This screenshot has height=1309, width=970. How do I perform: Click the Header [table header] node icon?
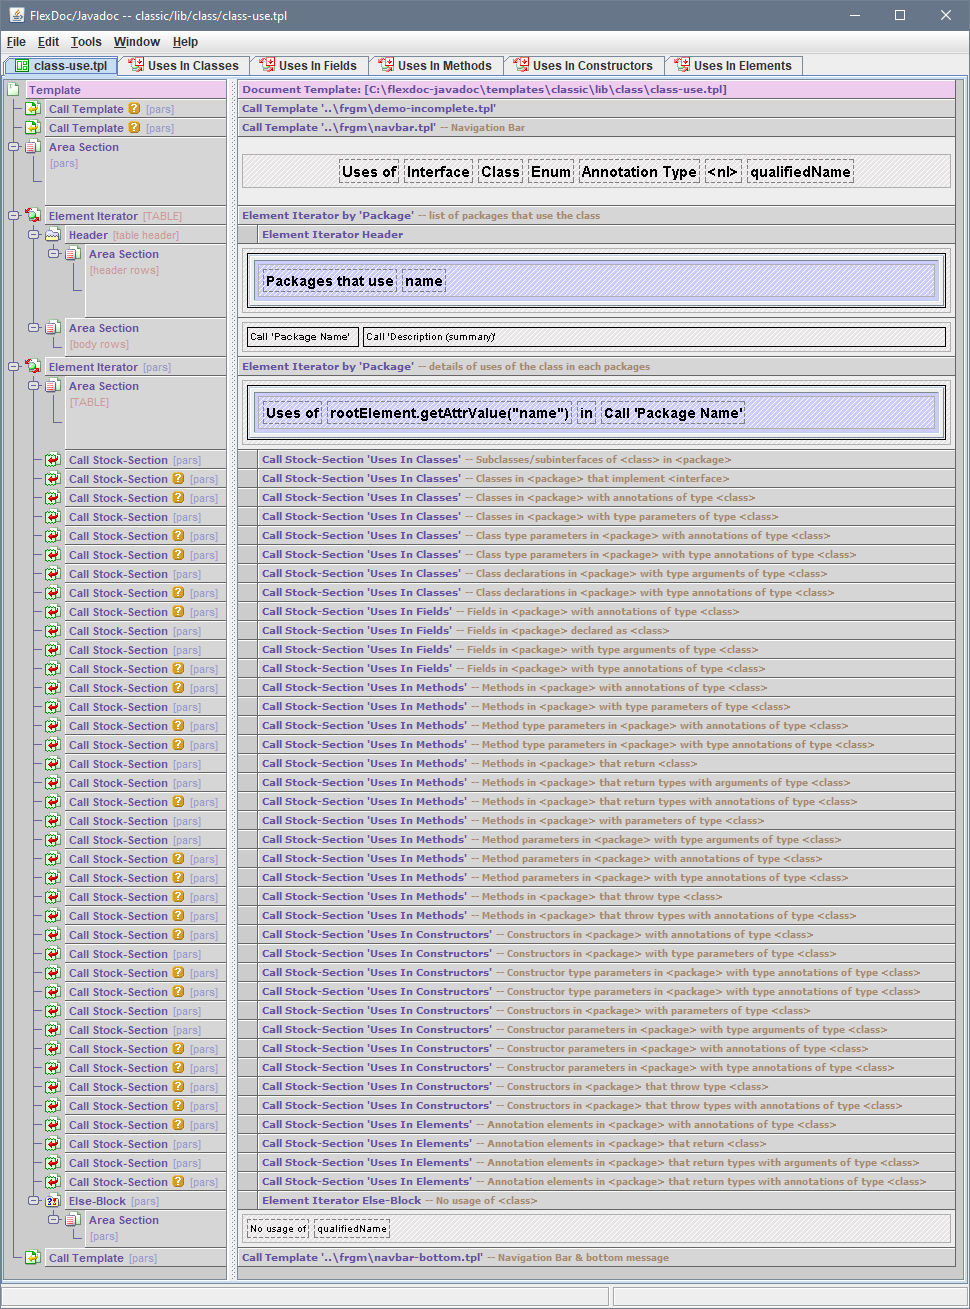click(x=53, y=235)
